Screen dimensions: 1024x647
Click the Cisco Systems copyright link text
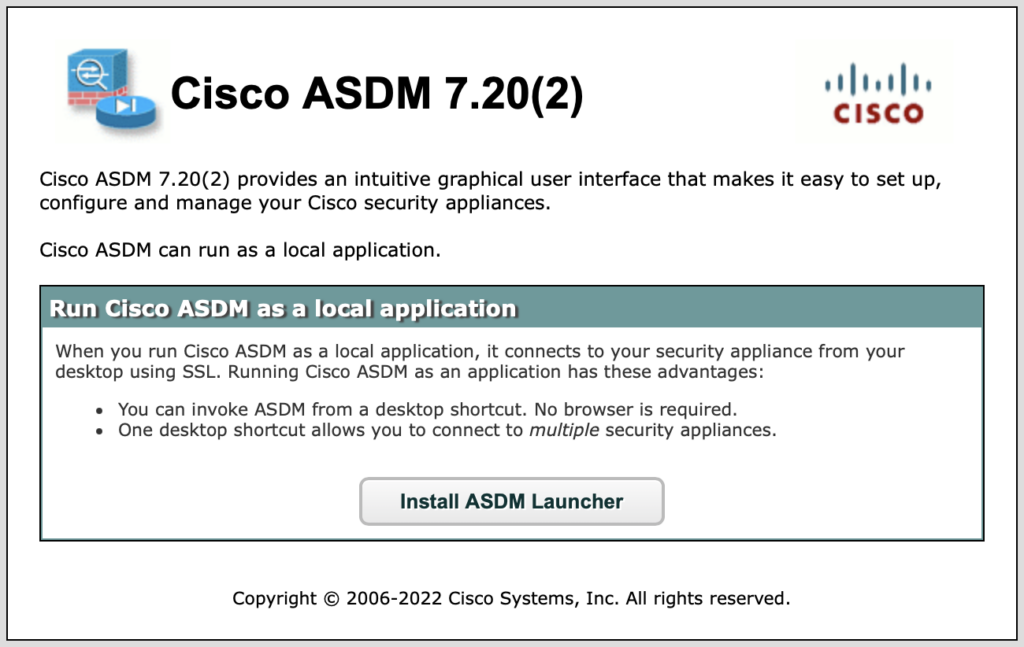(511, 598)
